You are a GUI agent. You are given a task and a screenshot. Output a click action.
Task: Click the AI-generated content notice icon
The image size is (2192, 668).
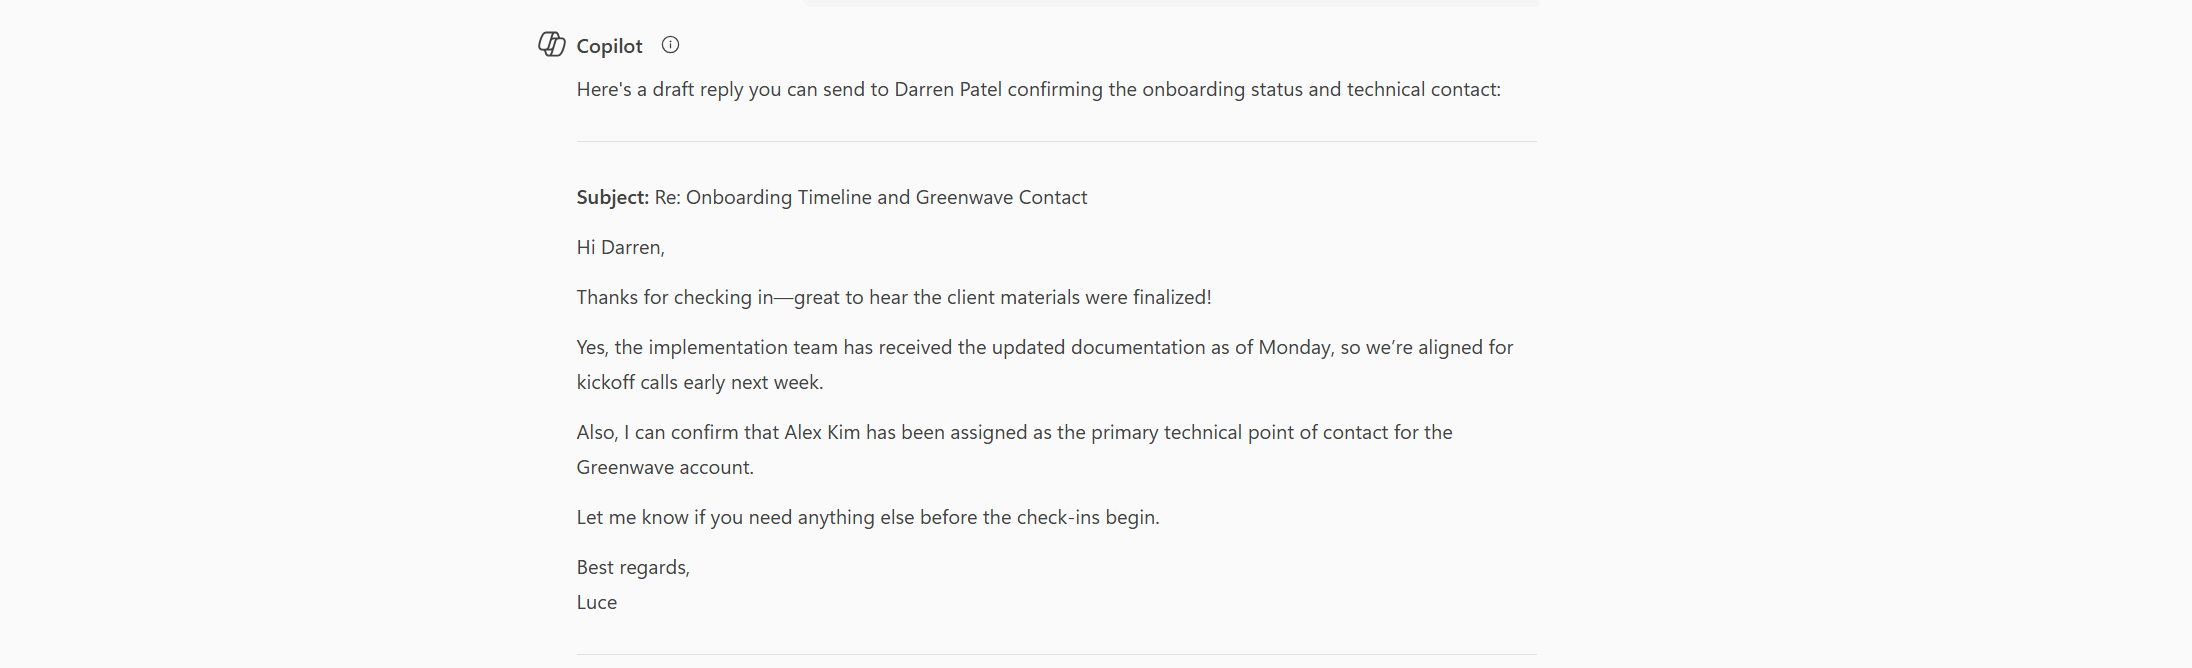(670, 45)
